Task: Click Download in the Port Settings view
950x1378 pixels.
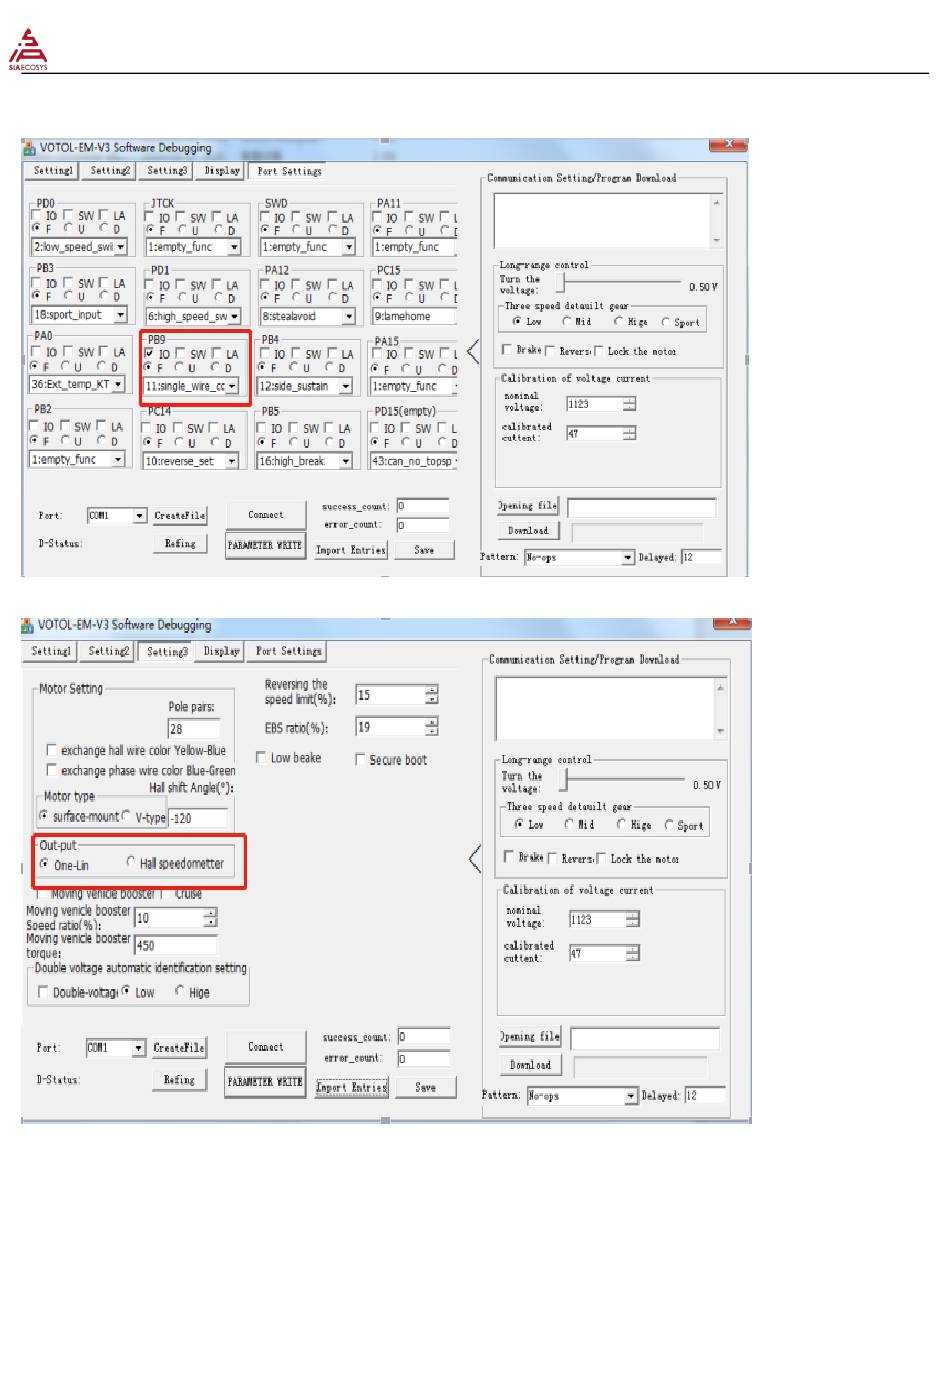Action: click(x=528, y=531)
